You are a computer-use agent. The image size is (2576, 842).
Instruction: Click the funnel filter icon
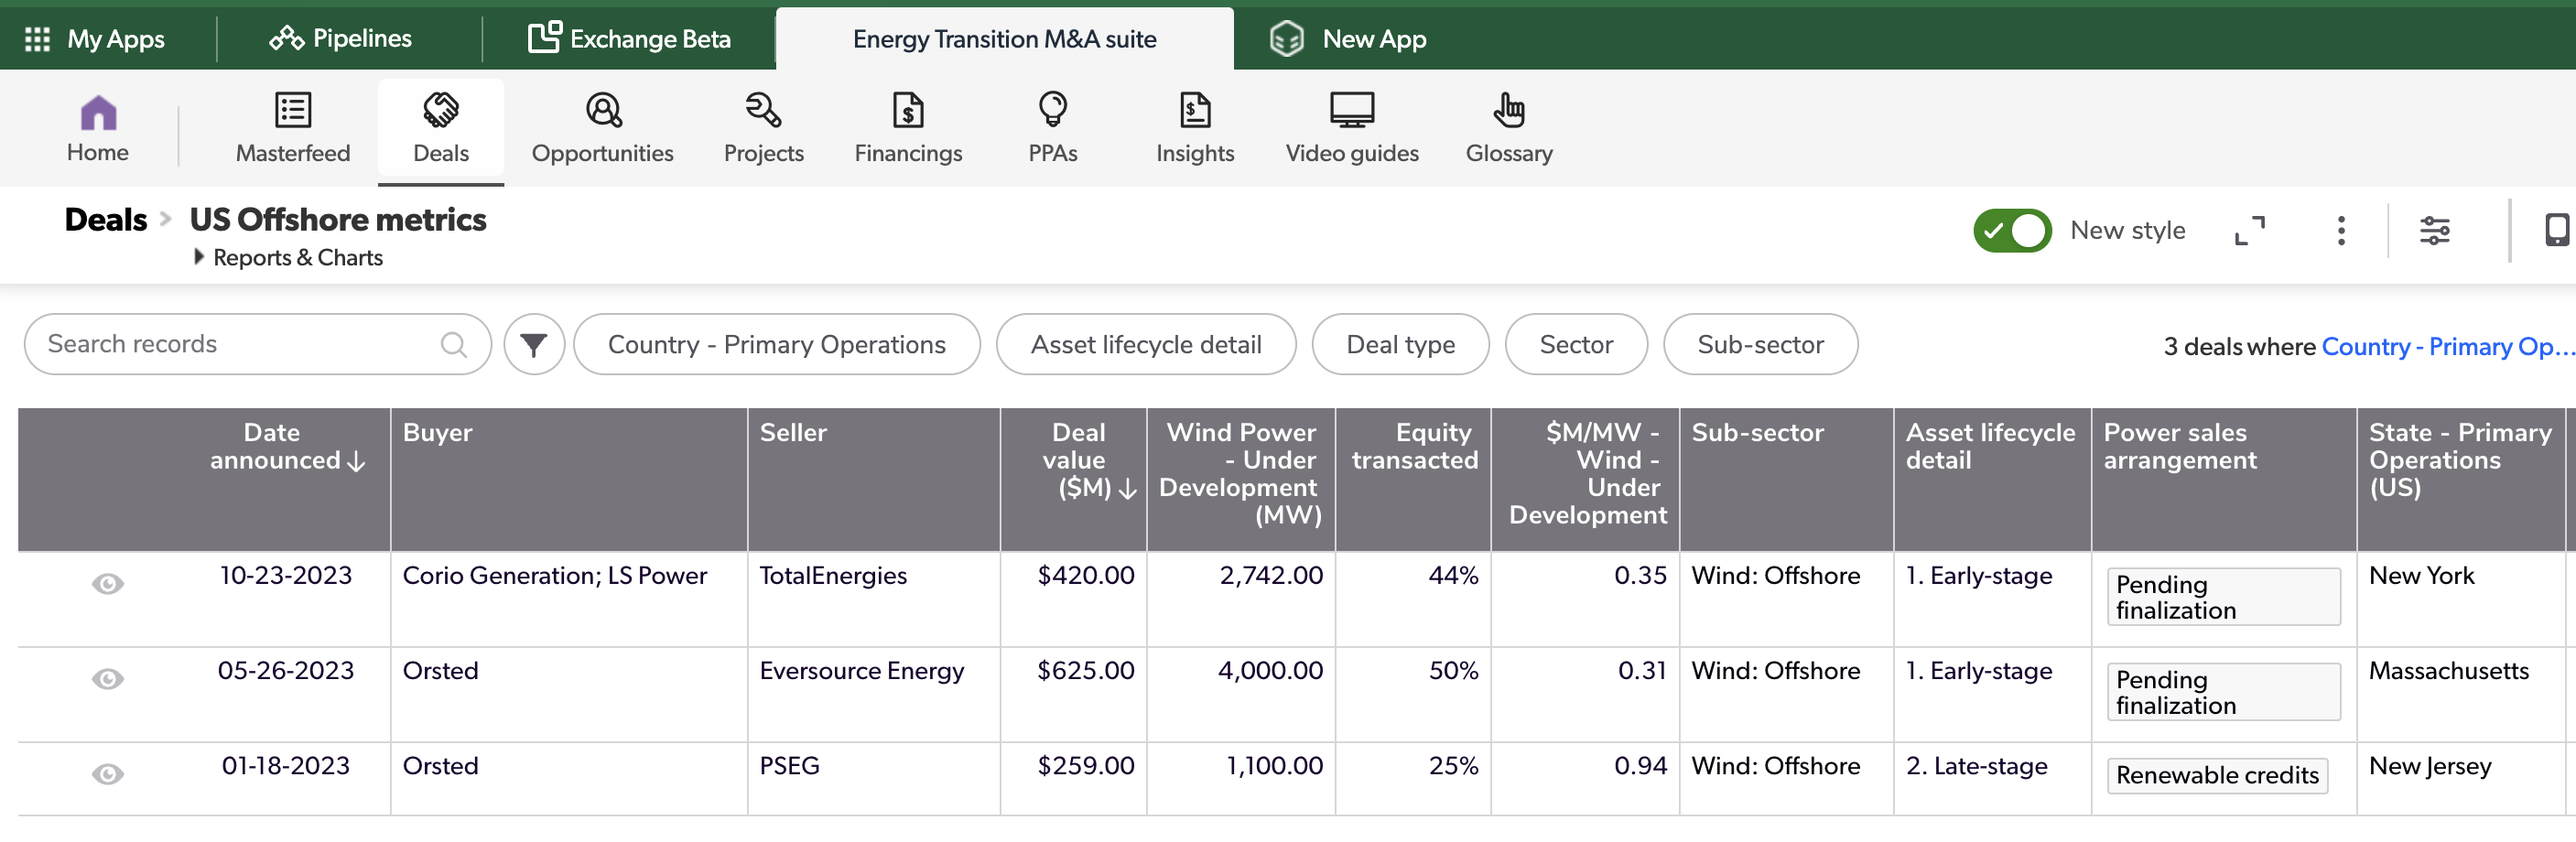[x=534, y=345]
